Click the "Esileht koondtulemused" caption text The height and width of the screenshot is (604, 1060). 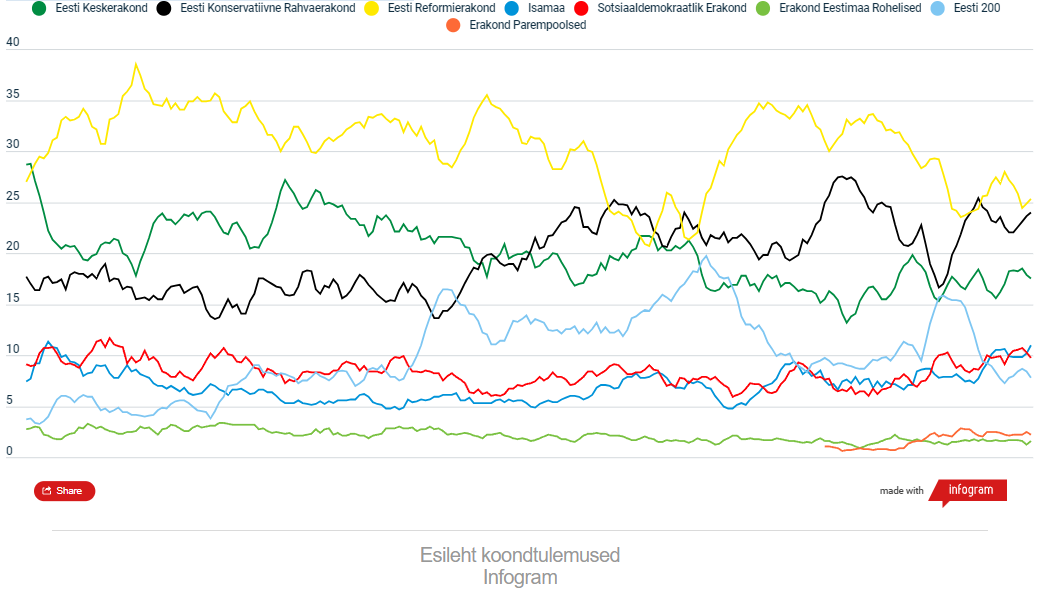pyautogui.click(x=519, y=555)
